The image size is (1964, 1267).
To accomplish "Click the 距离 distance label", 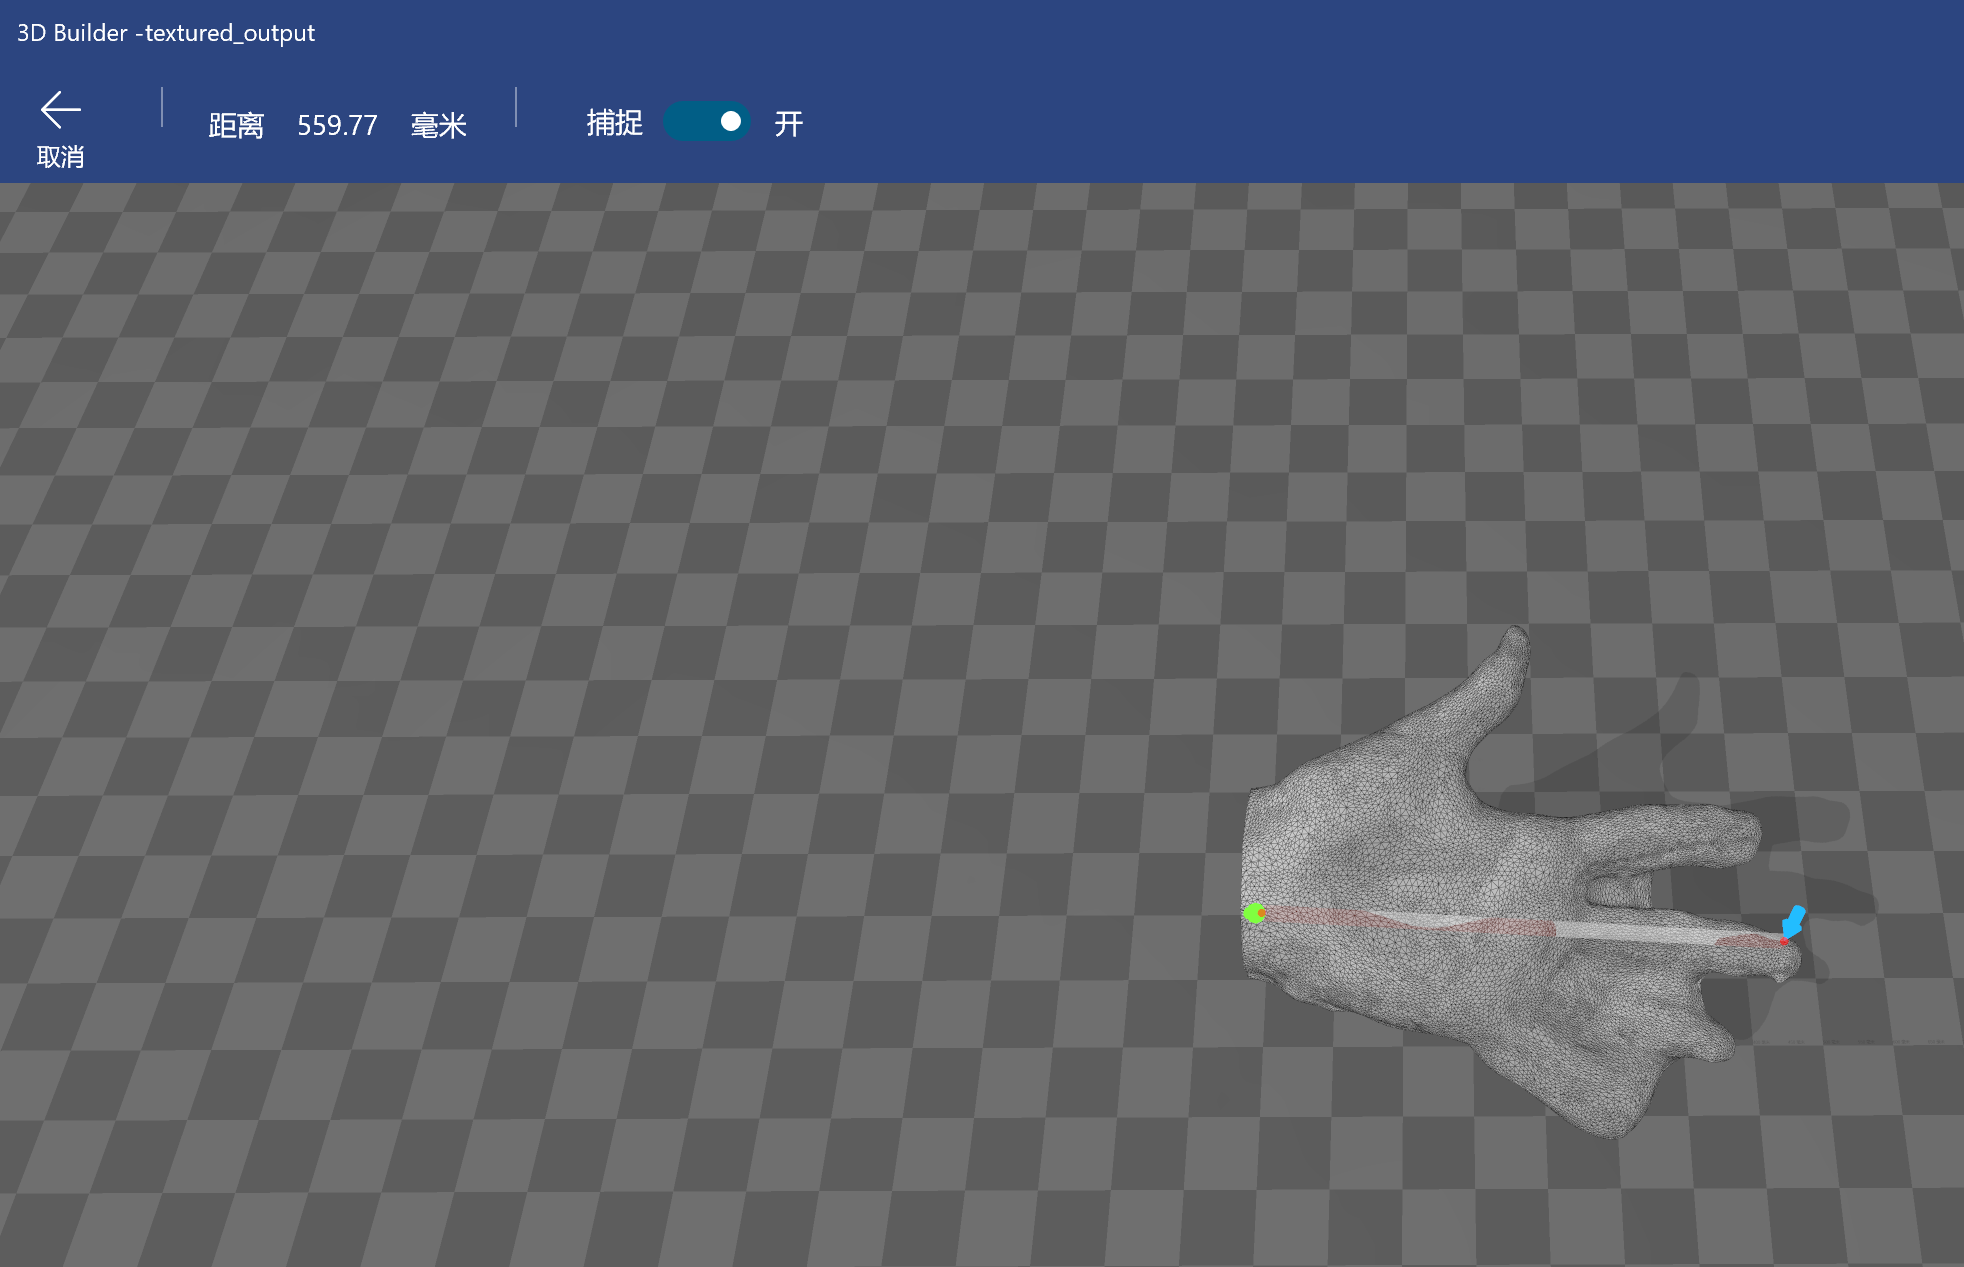I will coord(236,126).
